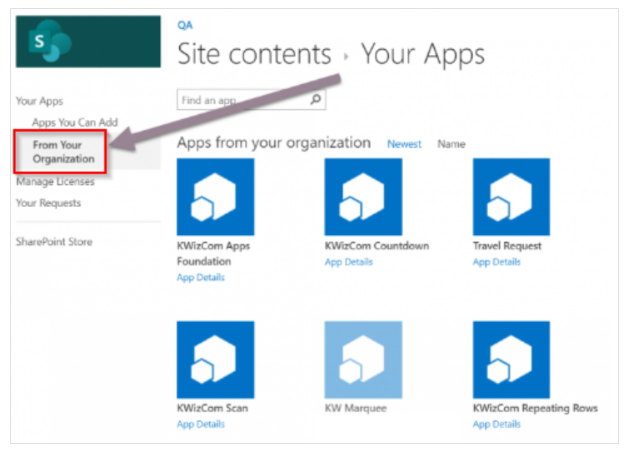
Task: Open App Details for KWizCom Apps Foundation
Action: coord(200,277)
